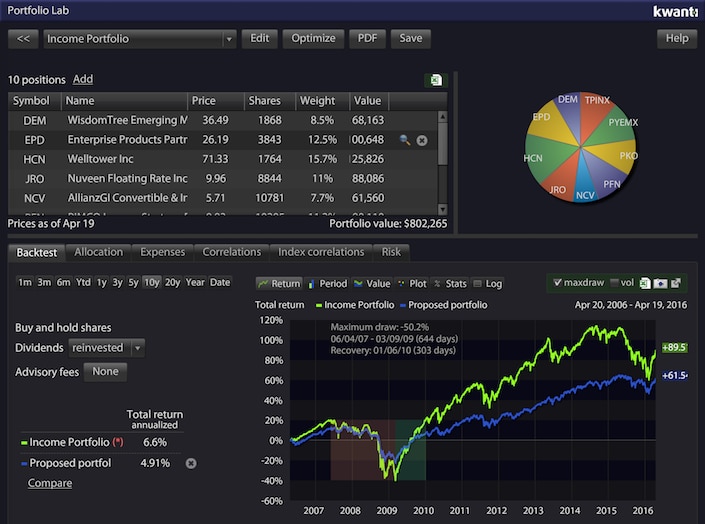Screen dimensions: 705x524
Task: Open Help
Action: coord(677,39)
